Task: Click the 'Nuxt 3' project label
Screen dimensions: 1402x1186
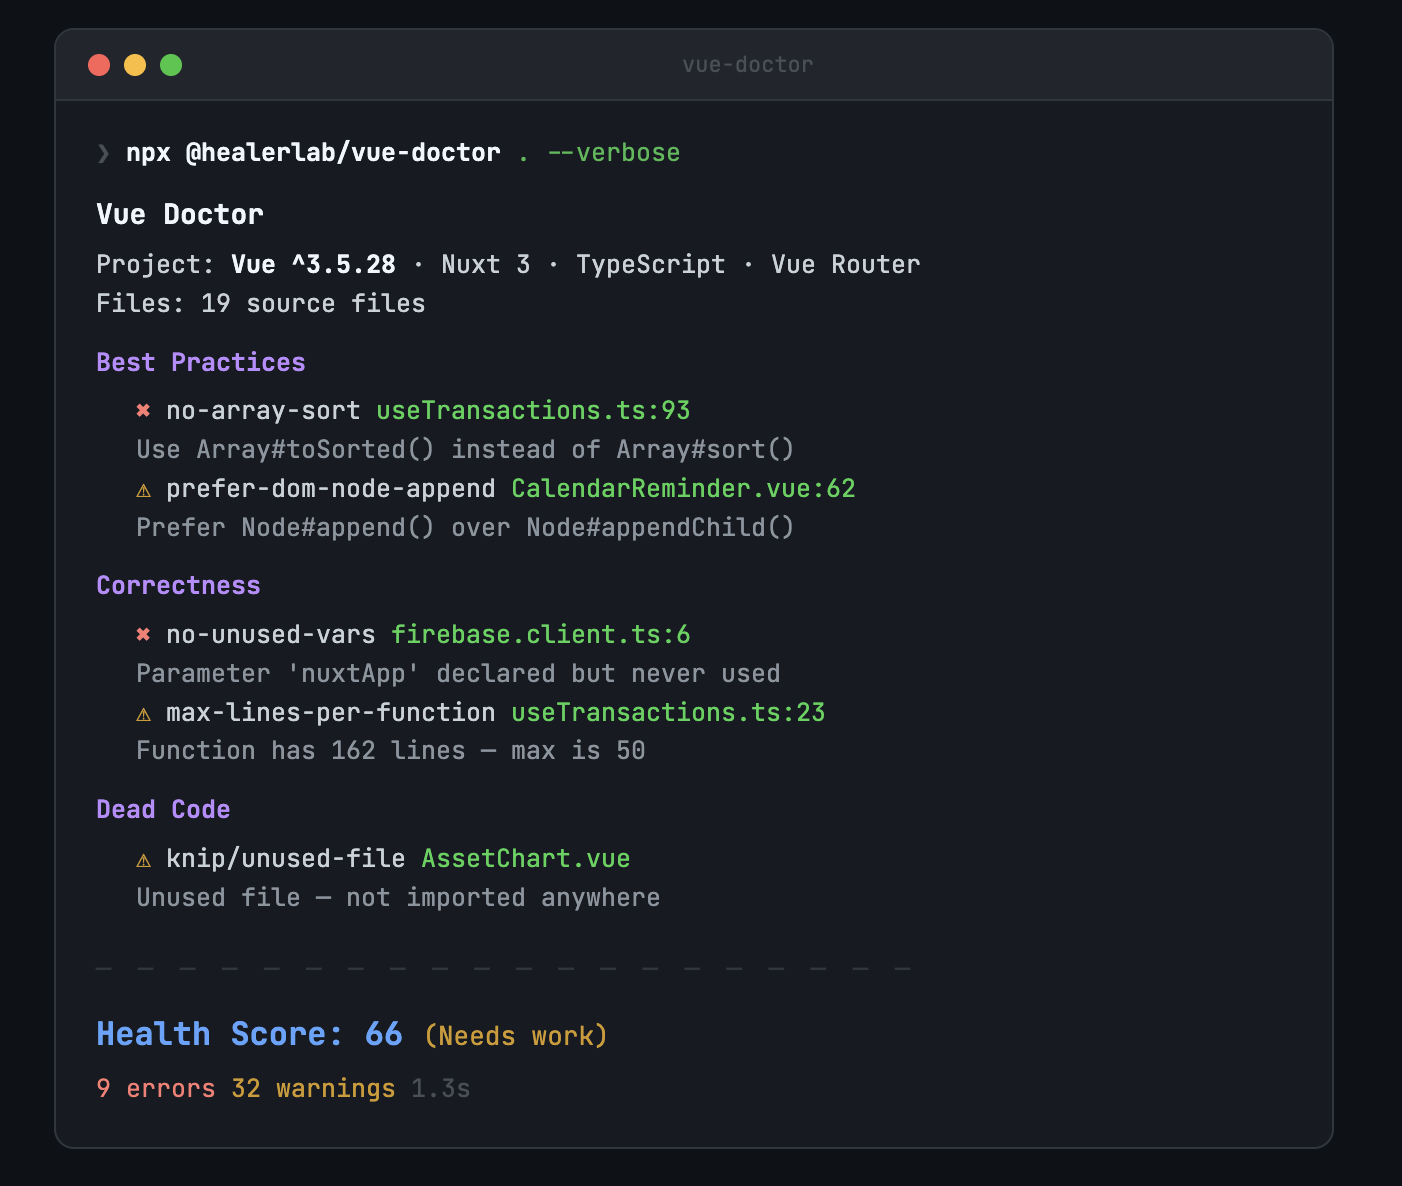Action: (x=486, y=265)
